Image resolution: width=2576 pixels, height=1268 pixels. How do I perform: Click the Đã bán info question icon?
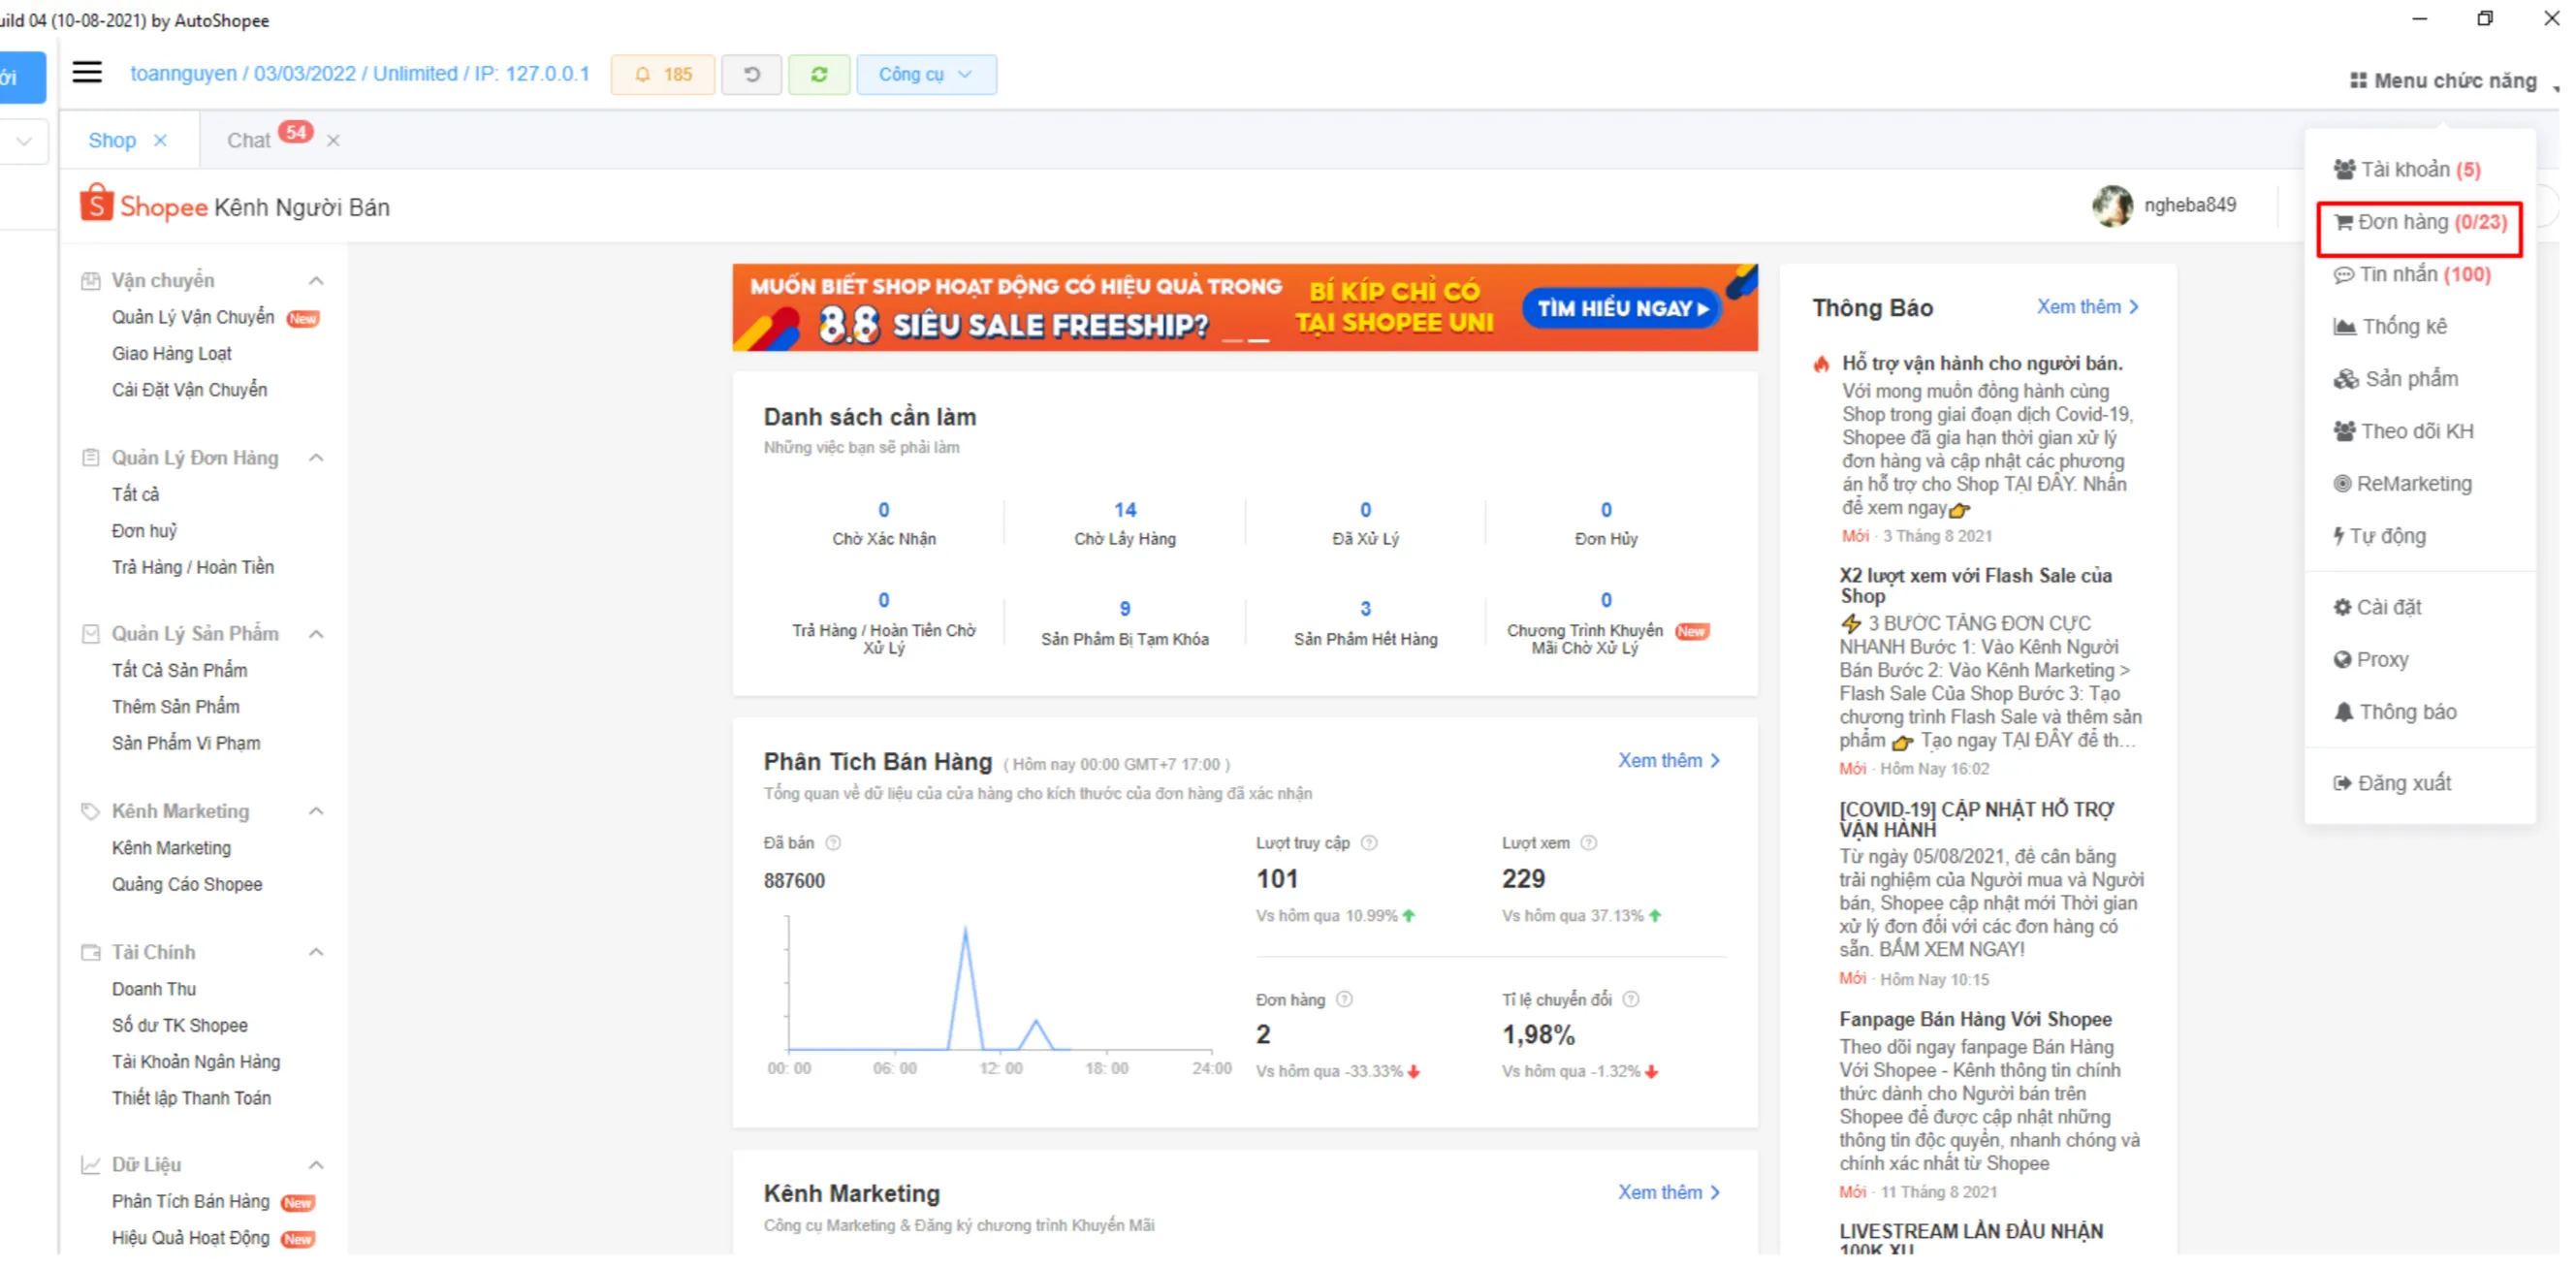(833, 843)
